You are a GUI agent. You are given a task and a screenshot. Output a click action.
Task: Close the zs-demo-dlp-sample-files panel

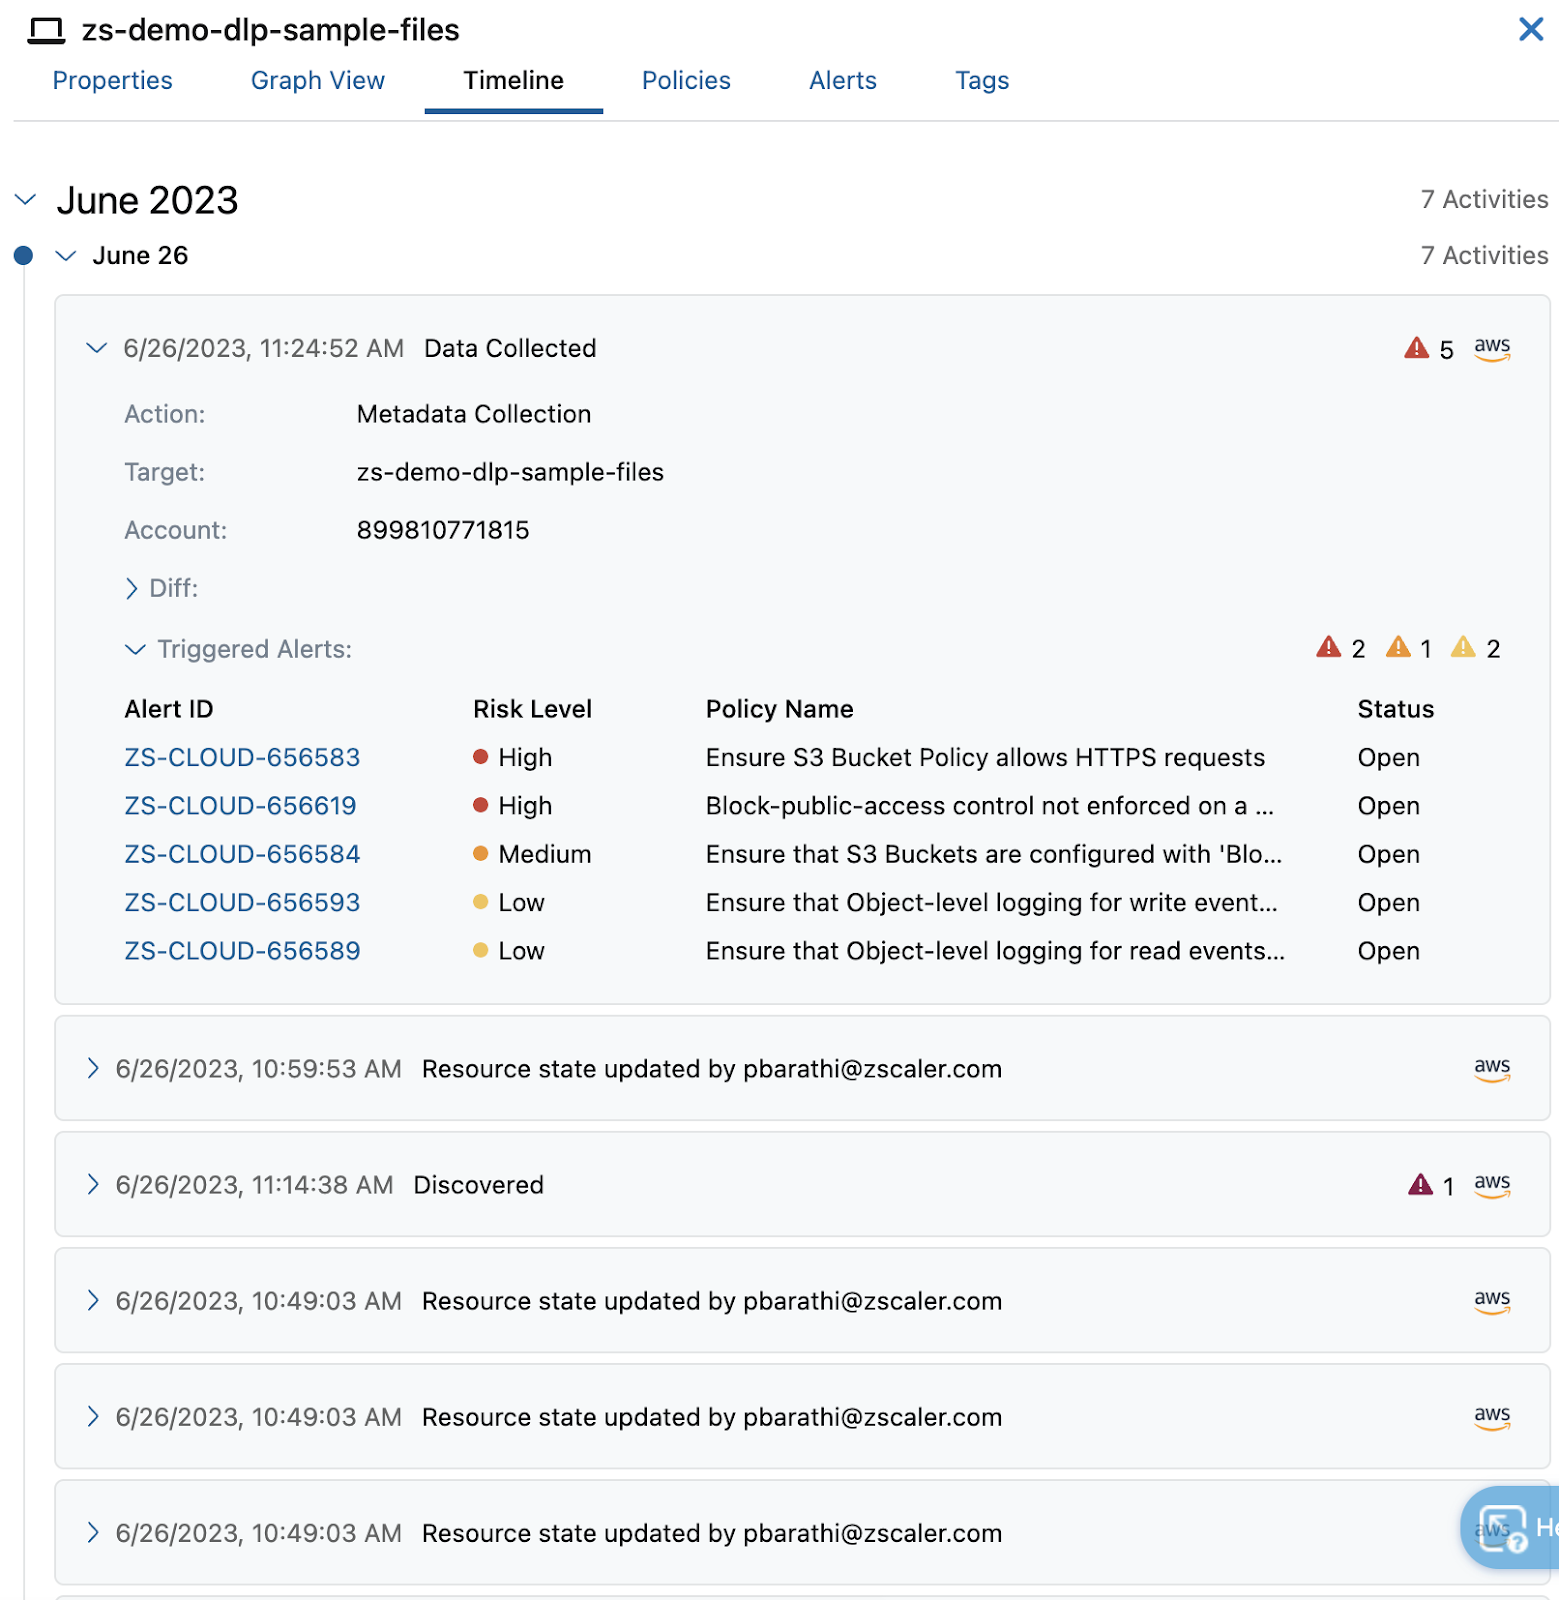click(1530, 29)
